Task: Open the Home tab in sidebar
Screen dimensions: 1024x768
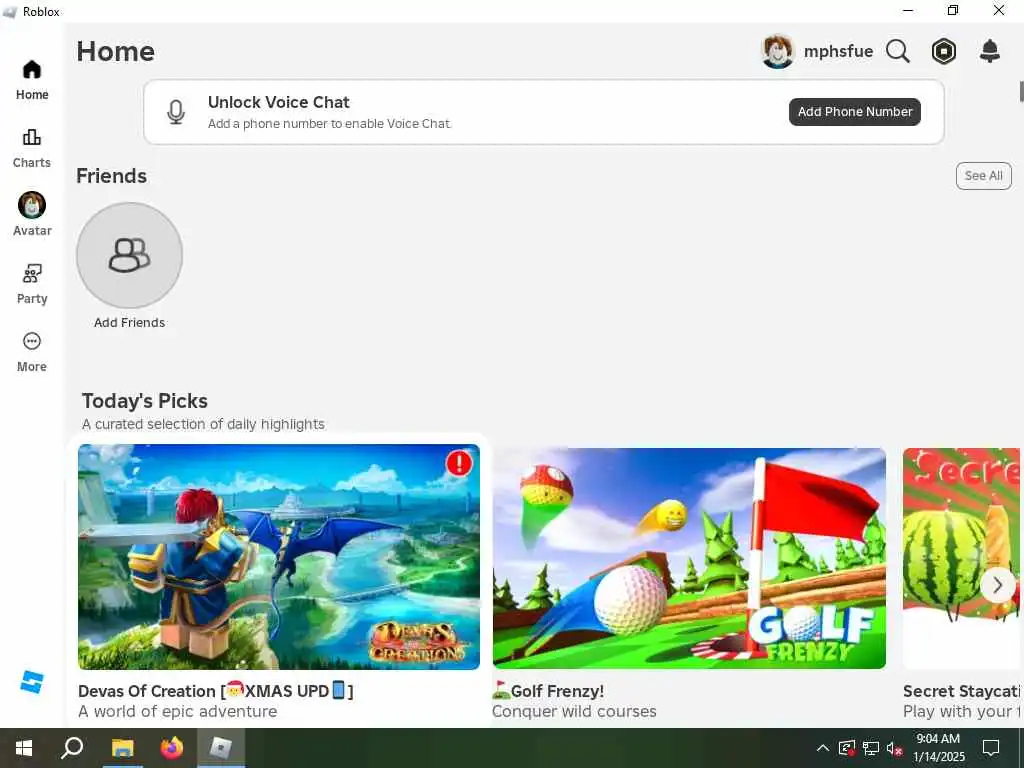Action: [31, 80]
